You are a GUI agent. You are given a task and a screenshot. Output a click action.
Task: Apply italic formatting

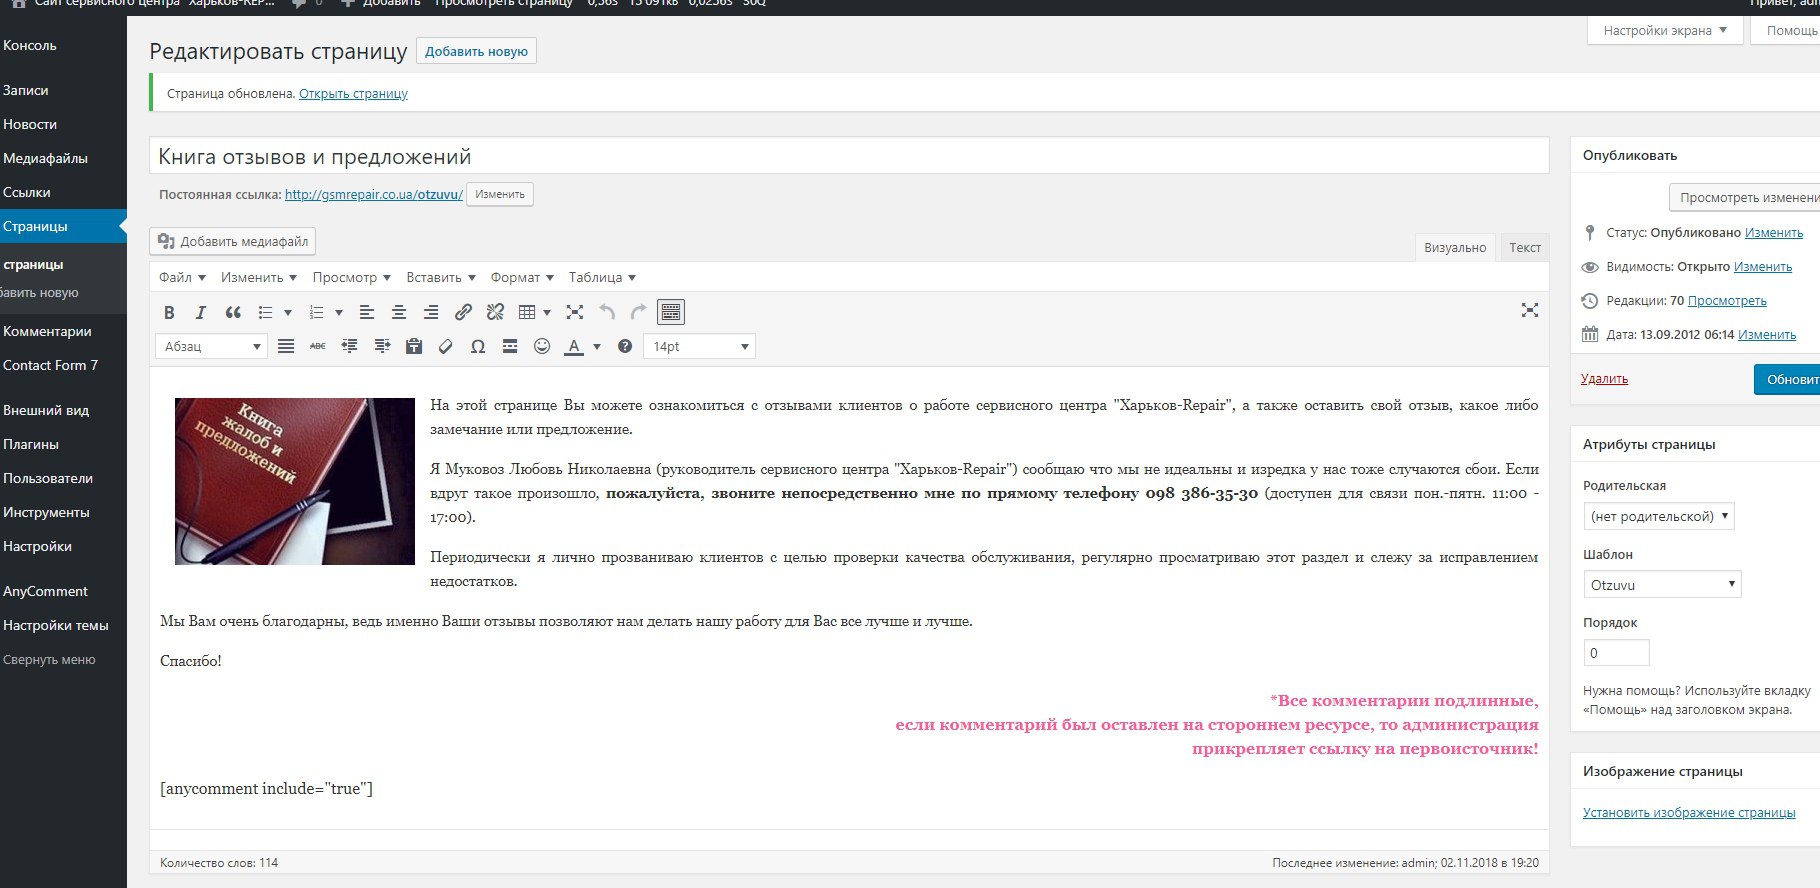201,313
